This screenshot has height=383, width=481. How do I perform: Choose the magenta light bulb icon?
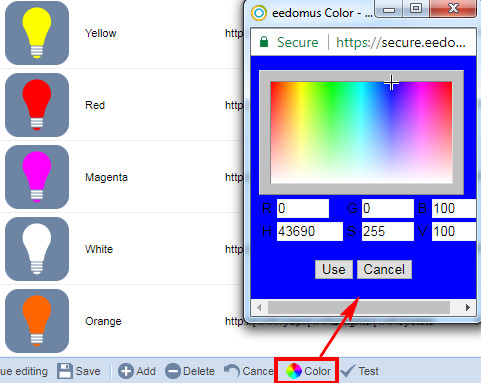(x=37, y=177)
